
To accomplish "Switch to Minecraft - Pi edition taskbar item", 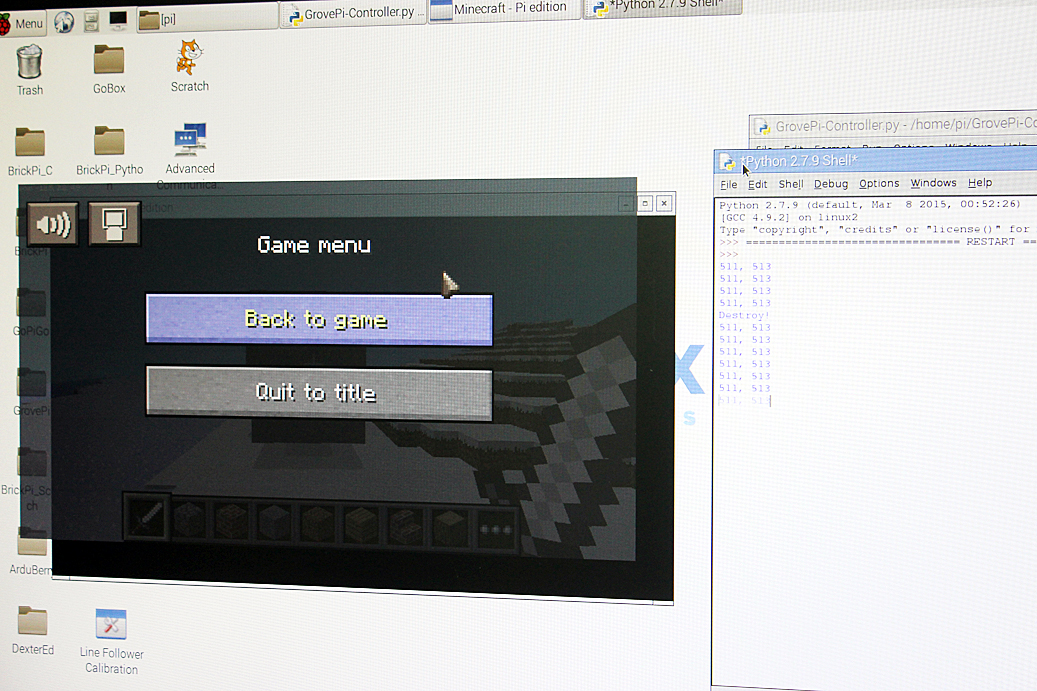I will 505,9.
